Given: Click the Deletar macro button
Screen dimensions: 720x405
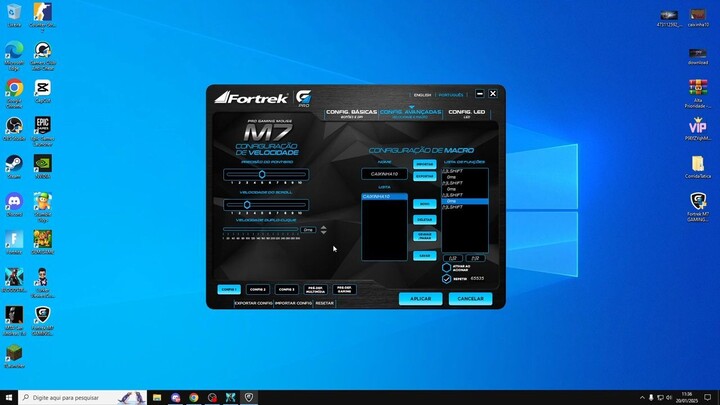Looking at the screenshot, I should 425,220.
